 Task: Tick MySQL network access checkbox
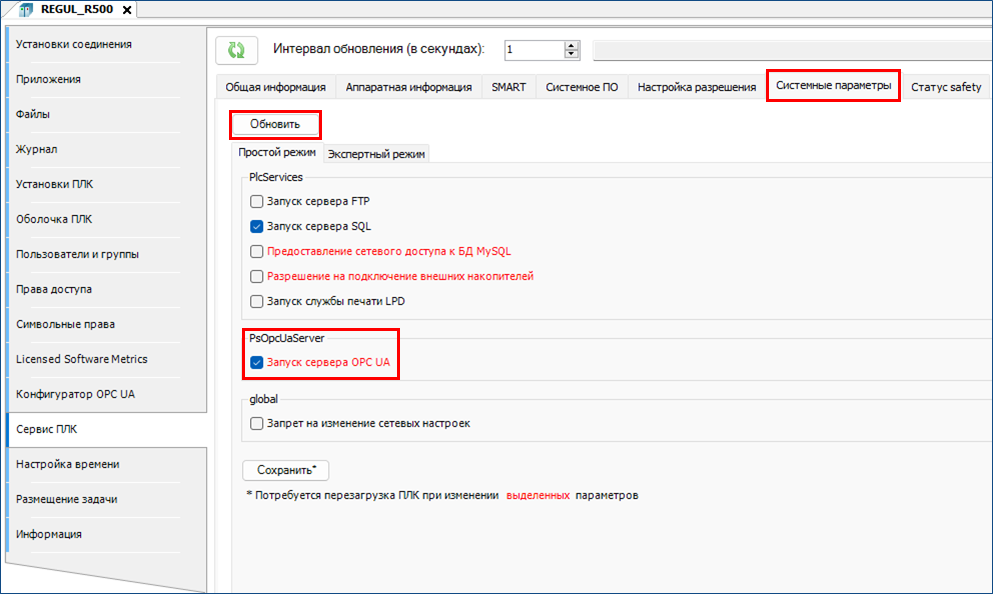257,251
